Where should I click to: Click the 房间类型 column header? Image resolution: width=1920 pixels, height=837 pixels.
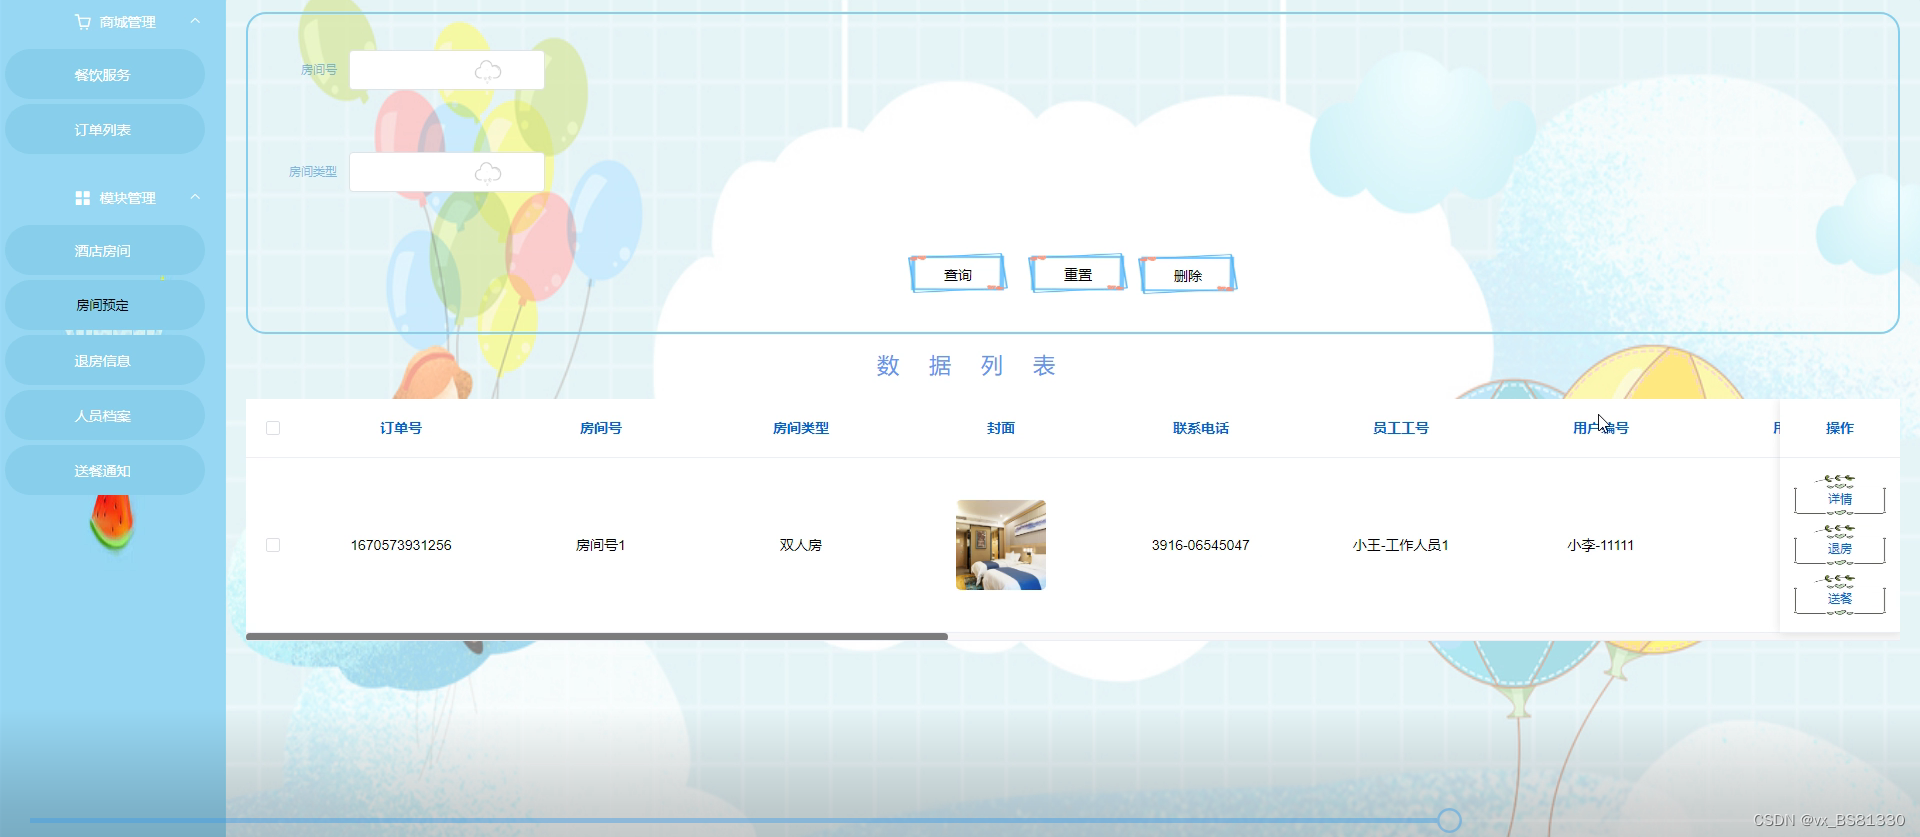[x=801, y=428]
